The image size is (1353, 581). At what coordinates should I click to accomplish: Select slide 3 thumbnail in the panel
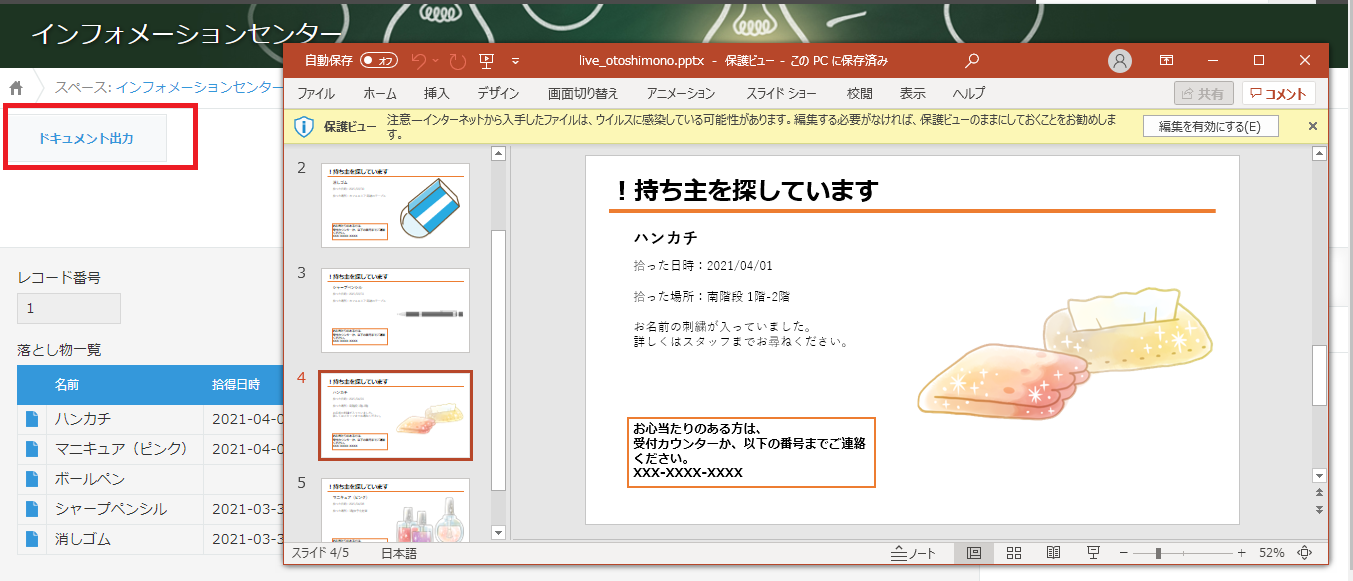(395, 310)
